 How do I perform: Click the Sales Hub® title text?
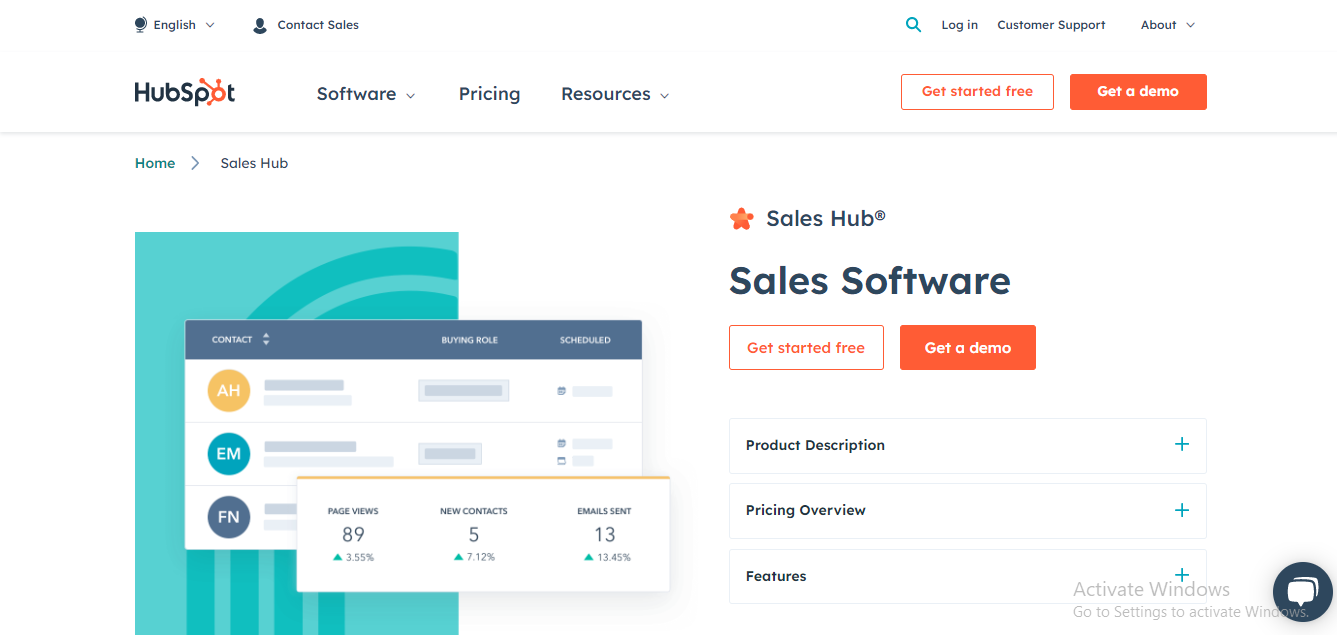pyautogui.click(x=826, y=218)
